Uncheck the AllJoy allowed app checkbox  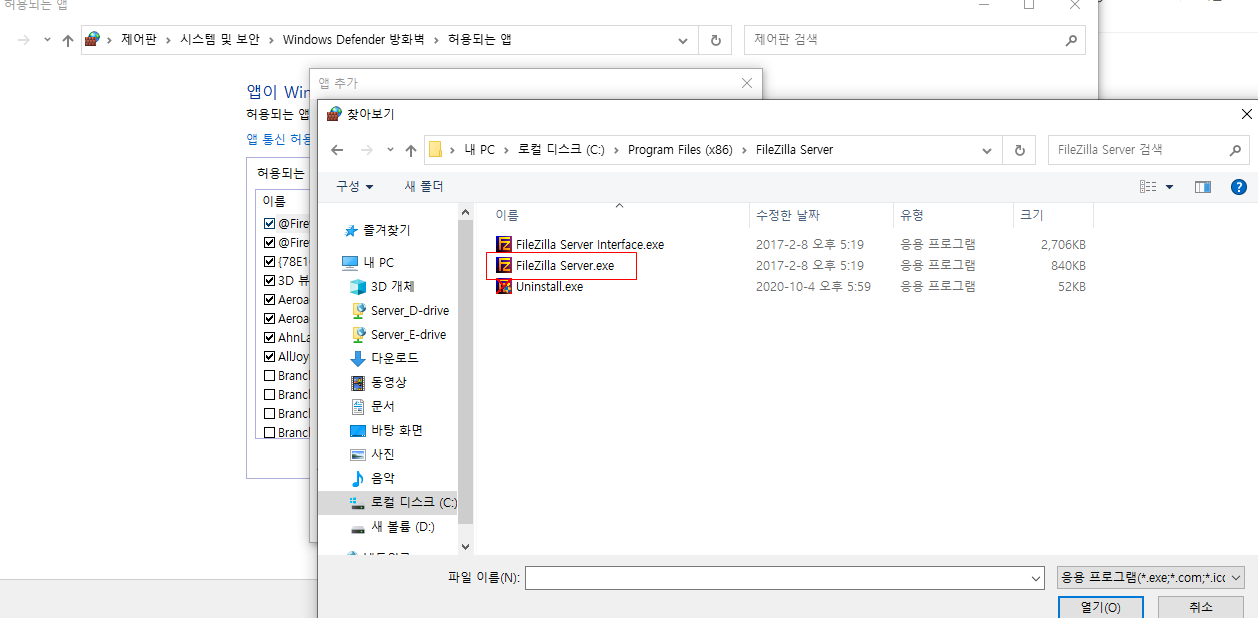pyautogui.click(x=269, y=356)
